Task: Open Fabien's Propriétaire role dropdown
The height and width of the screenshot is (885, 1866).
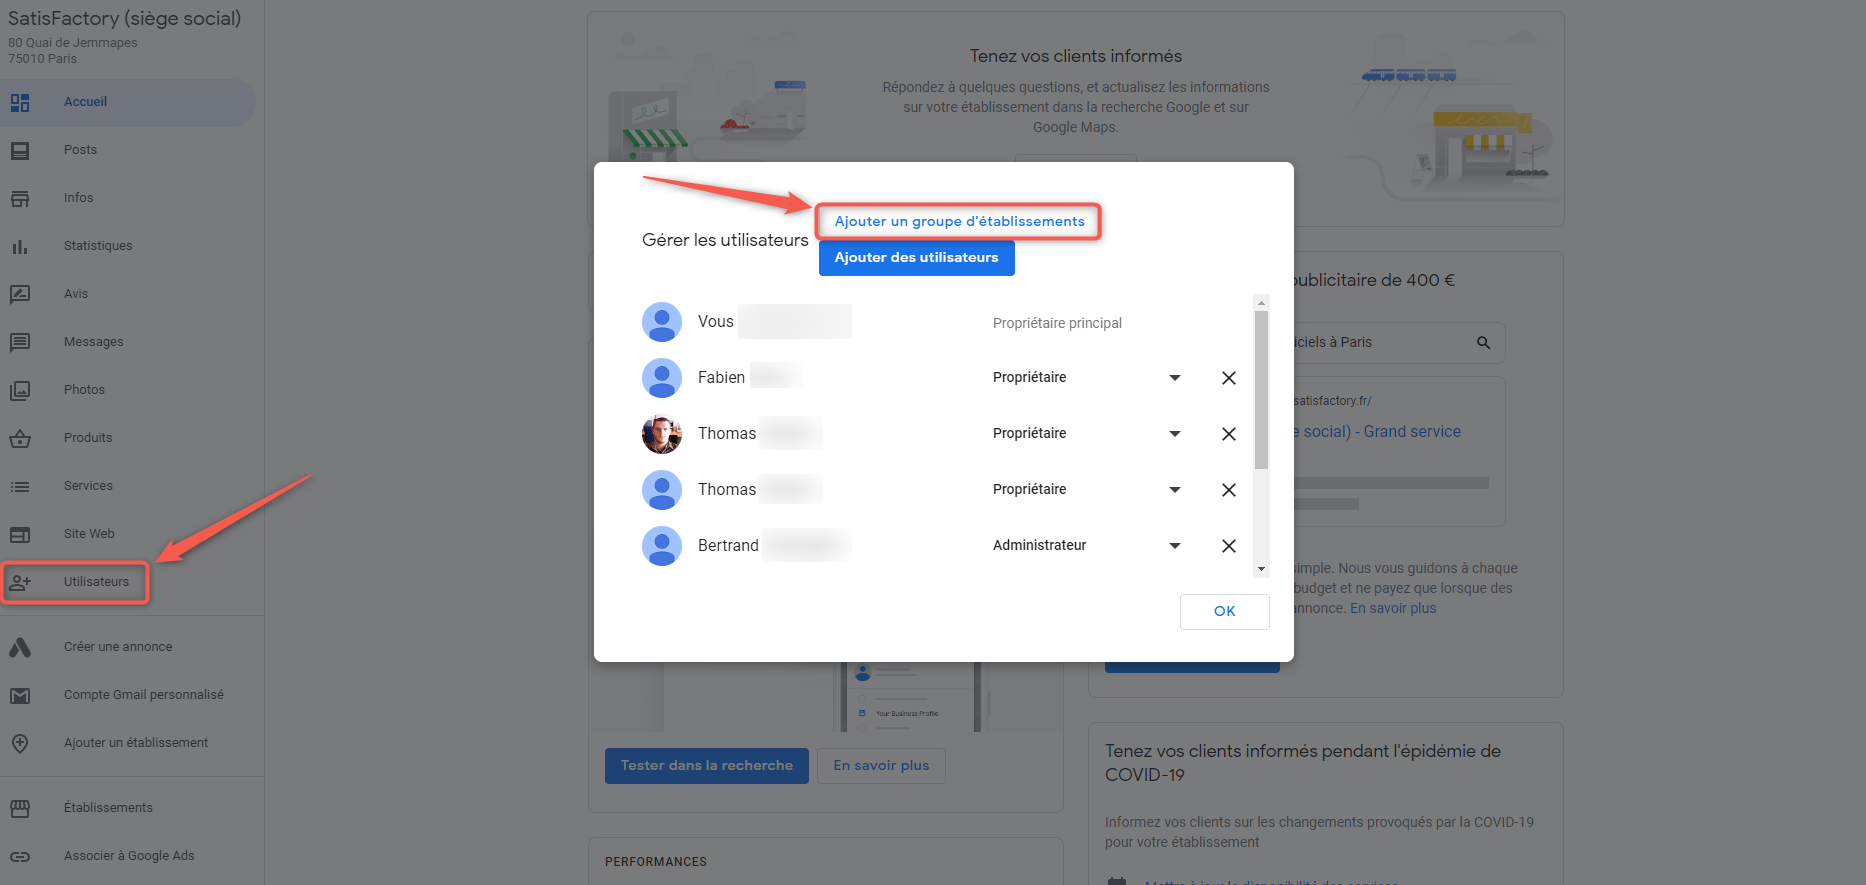Action: (x=1175, y=378)
